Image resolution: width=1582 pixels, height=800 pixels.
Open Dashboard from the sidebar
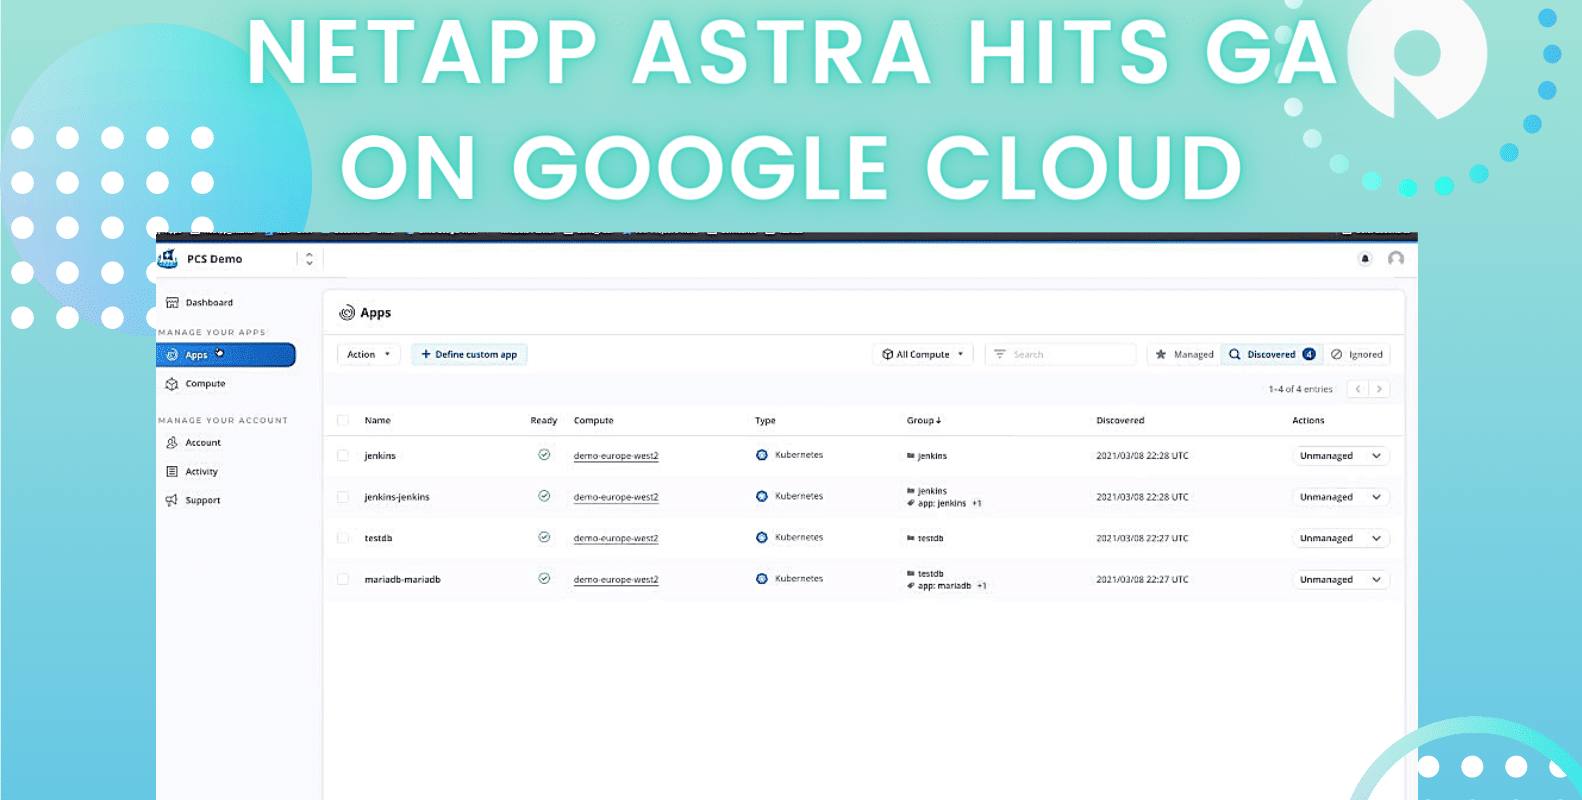tap(209, 302)
